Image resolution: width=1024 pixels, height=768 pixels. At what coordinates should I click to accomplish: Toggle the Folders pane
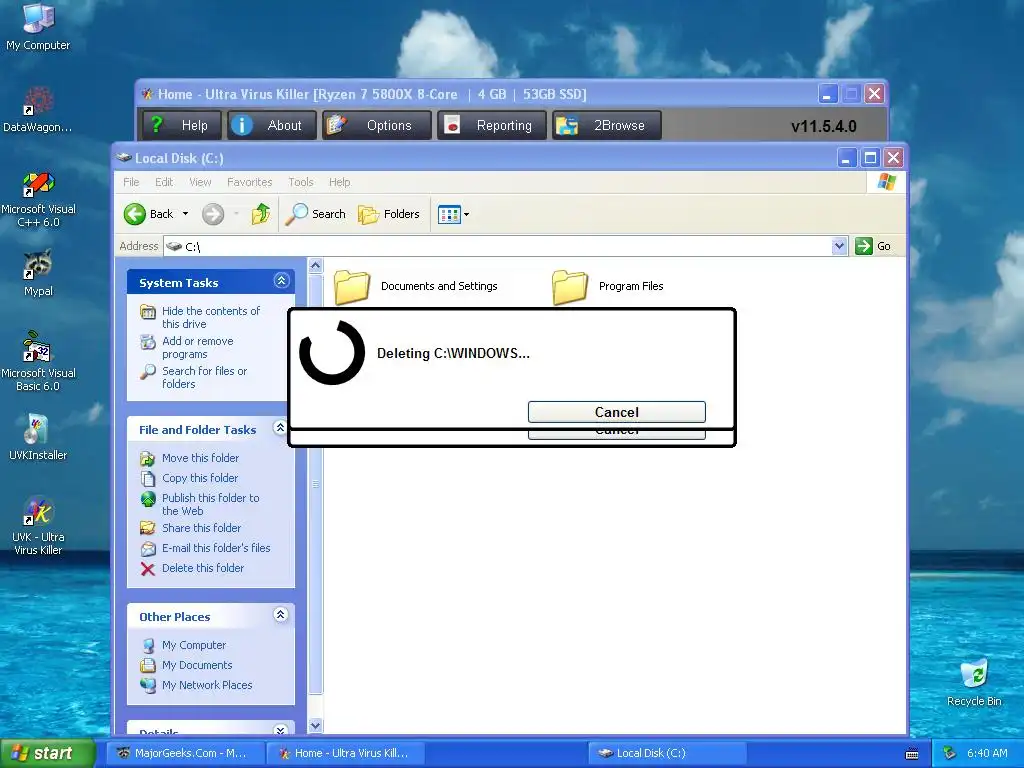[x=389, y=214]
